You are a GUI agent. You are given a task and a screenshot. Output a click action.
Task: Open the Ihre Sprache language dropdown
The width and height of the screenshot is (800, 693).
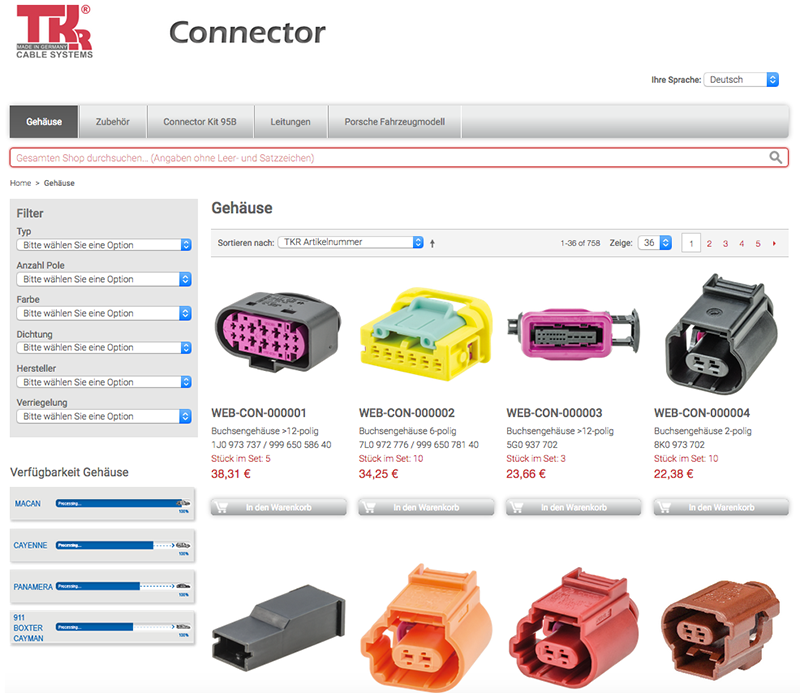click(741, 80)
